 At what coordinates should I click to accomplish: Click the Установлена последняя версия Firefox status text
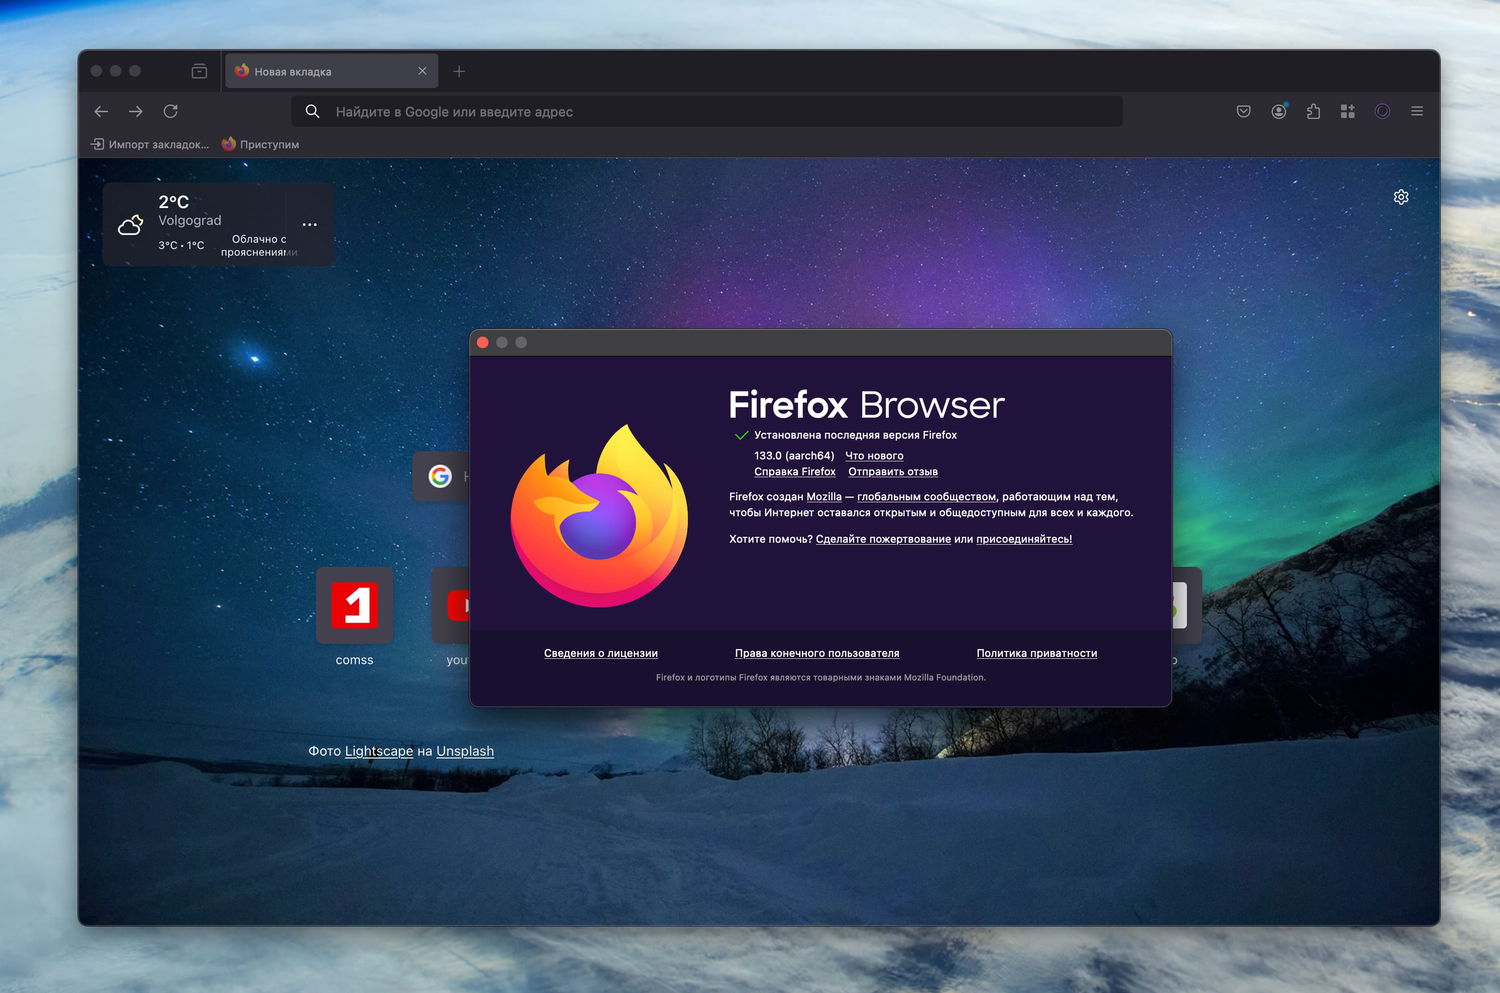pyautogui.click(x=855, y=435)
